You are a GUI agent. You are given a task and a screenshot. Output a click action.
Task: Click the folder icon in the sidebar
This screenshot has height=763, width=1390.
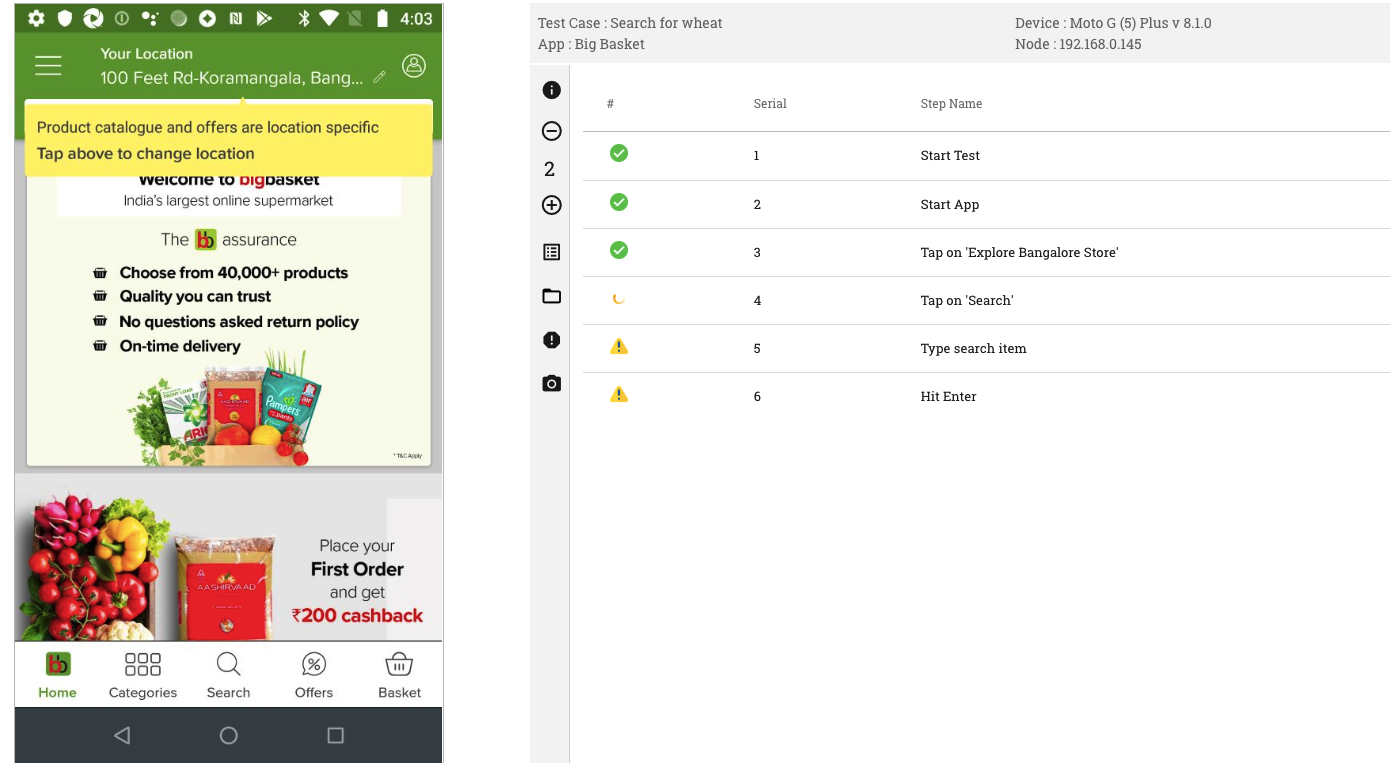pos(551,296)
